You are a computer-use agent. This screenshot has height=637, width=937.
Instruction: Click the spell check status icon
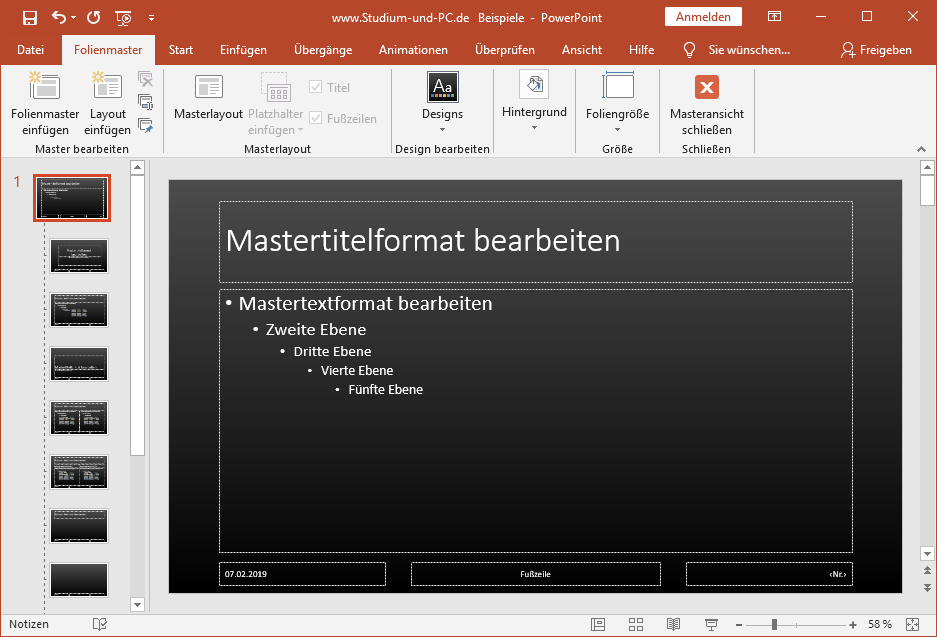(100, 624)
